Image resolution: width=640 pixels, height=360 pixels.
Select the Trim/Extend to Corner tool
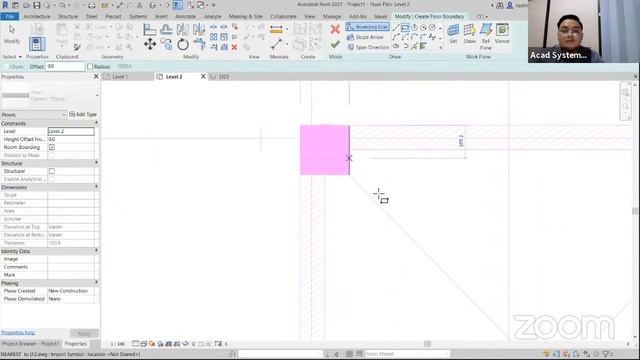[x=199, y=44]
